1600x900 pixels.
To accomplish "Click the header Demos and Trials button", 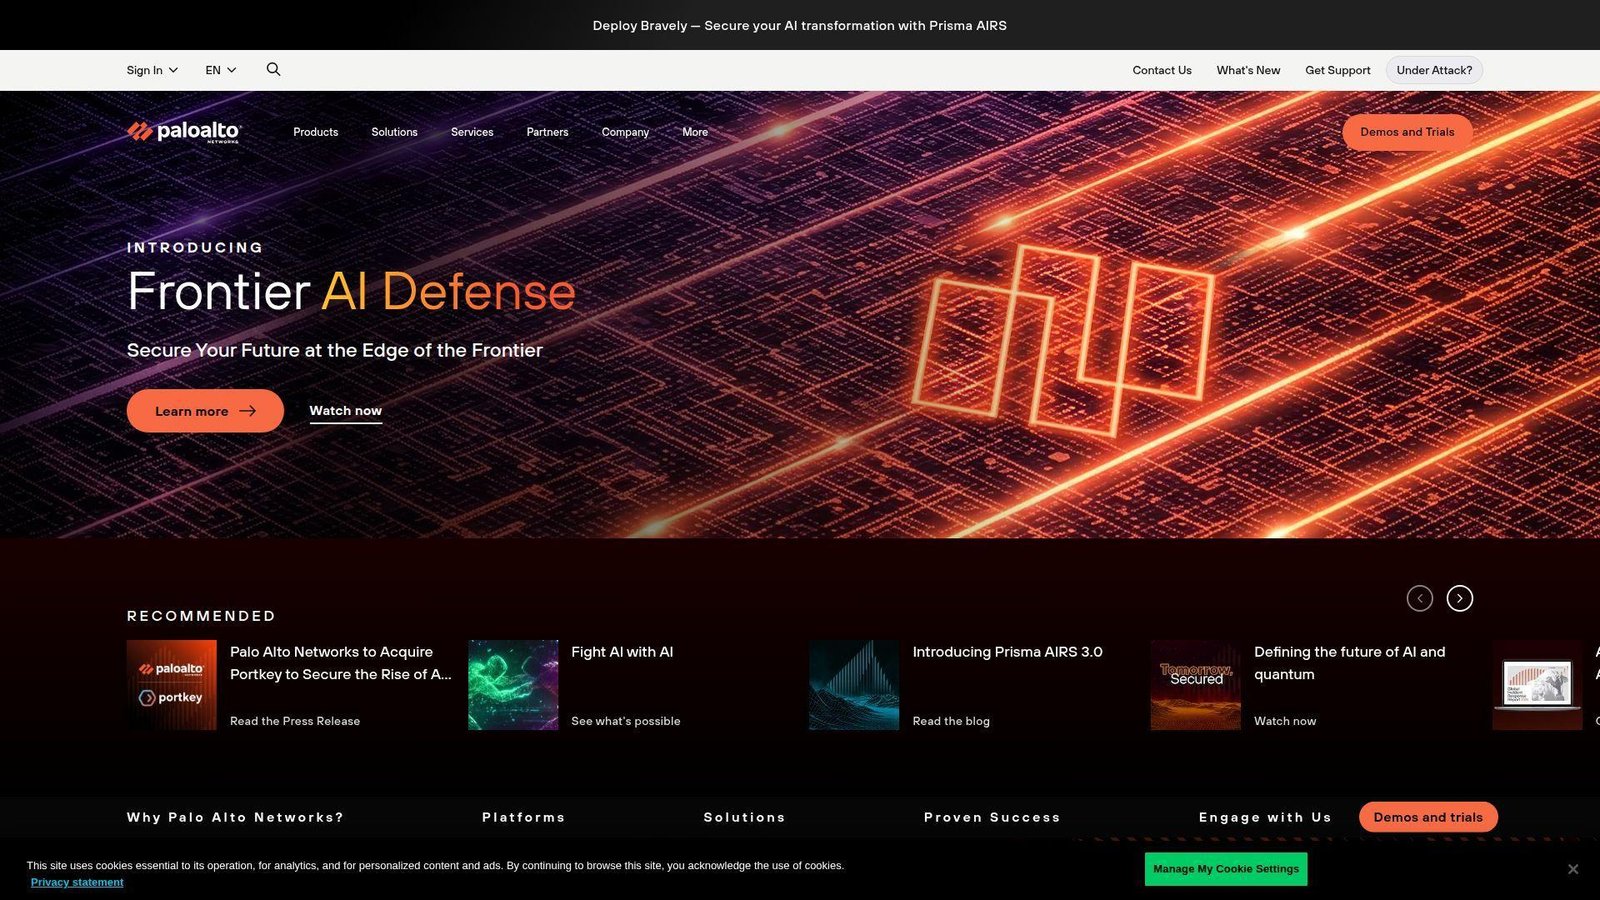I will [1407, 132].
